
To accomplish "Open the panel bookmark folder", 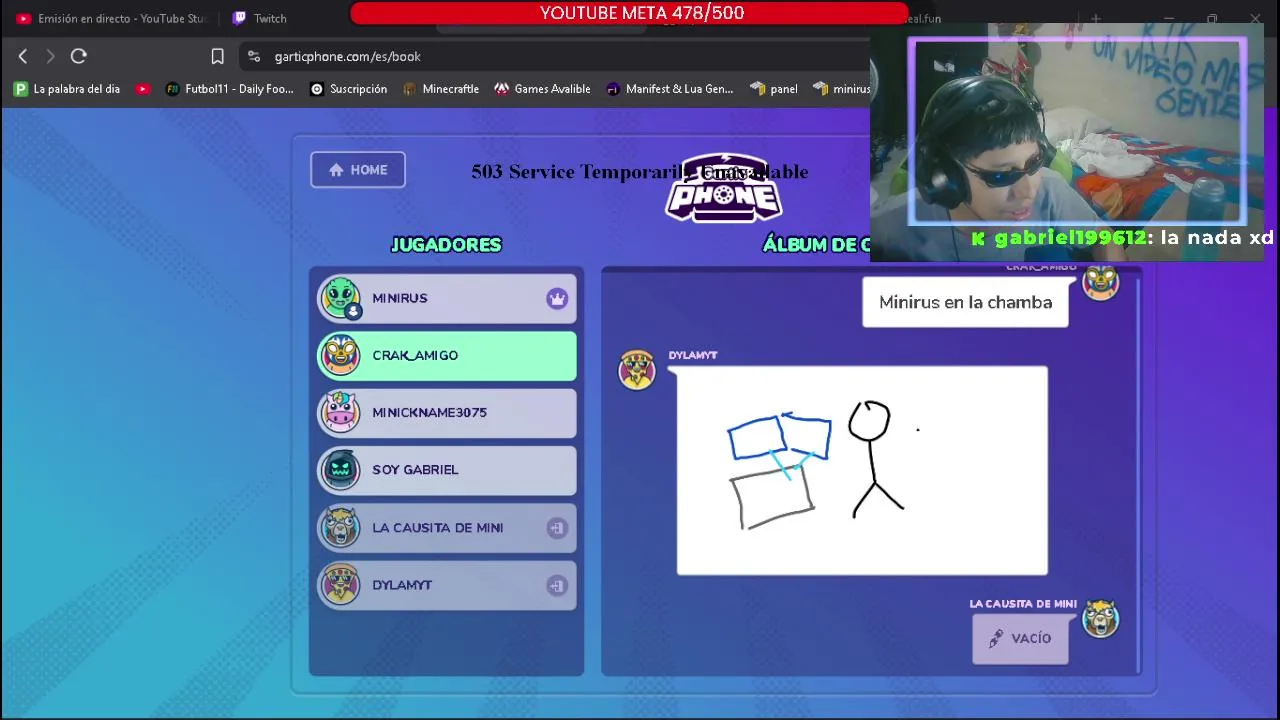I will (774, 89).
